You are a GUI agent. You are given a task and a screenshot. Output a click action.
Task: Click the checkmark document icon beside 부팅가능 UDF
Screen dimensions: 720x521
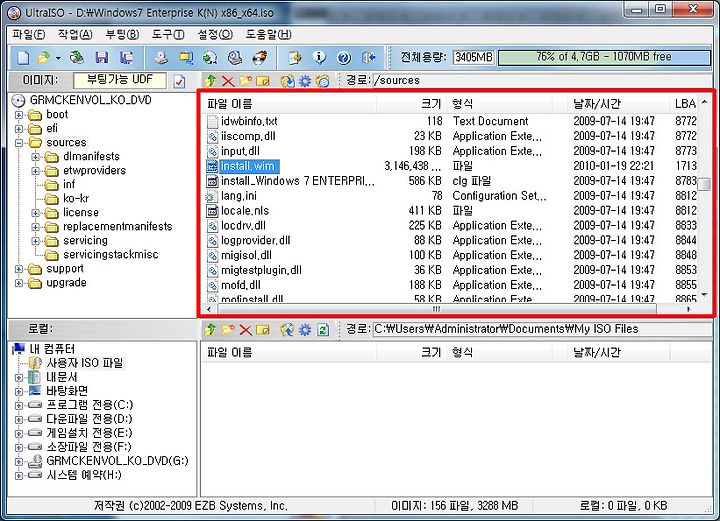pos(179,81)
